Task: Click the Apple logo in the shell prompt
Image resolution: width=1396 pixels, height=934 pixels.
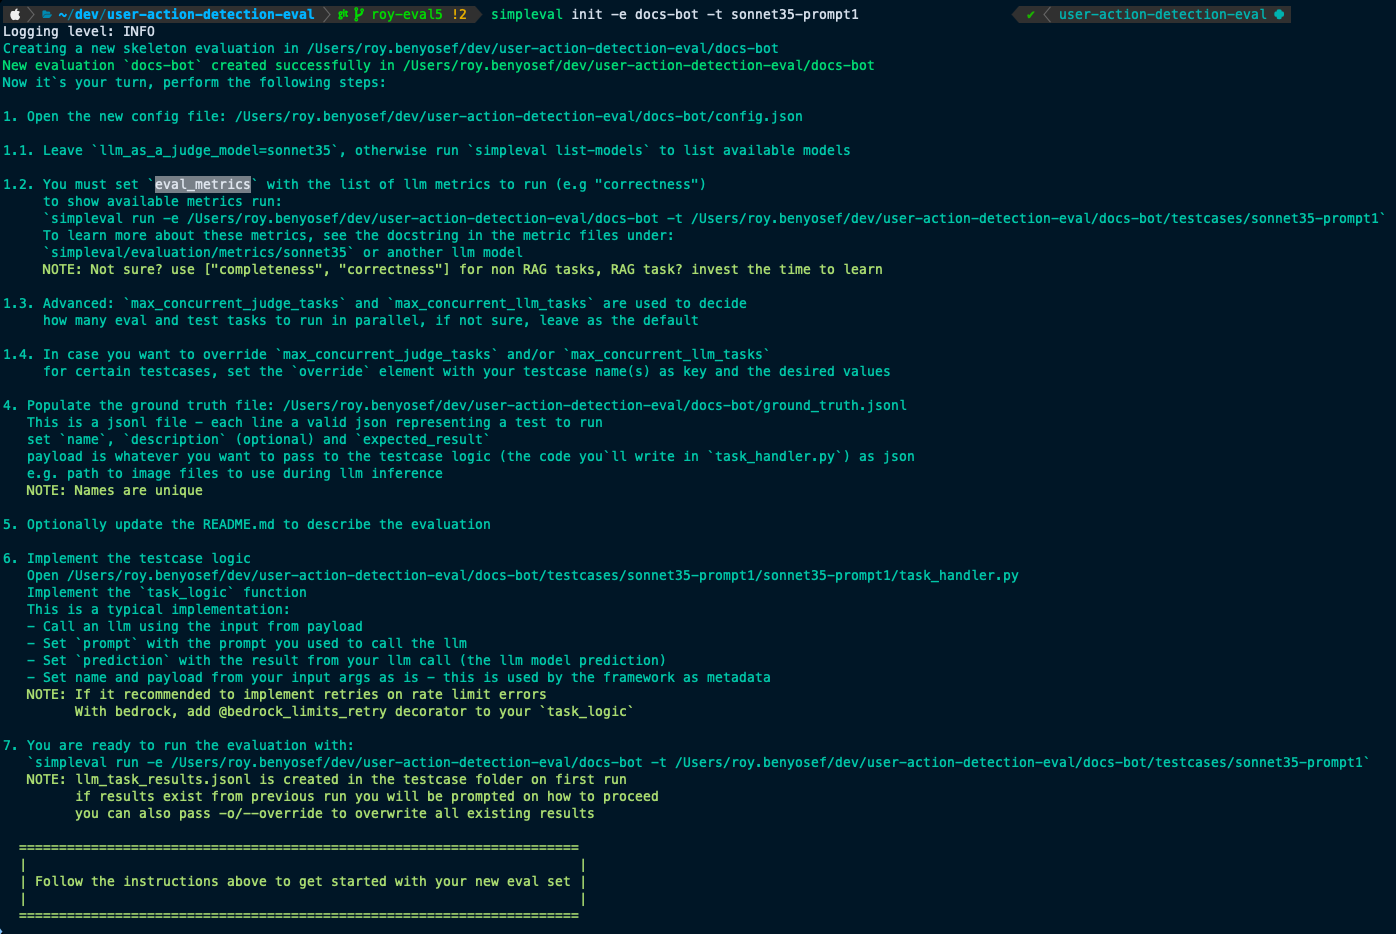Action: (15, 14)
